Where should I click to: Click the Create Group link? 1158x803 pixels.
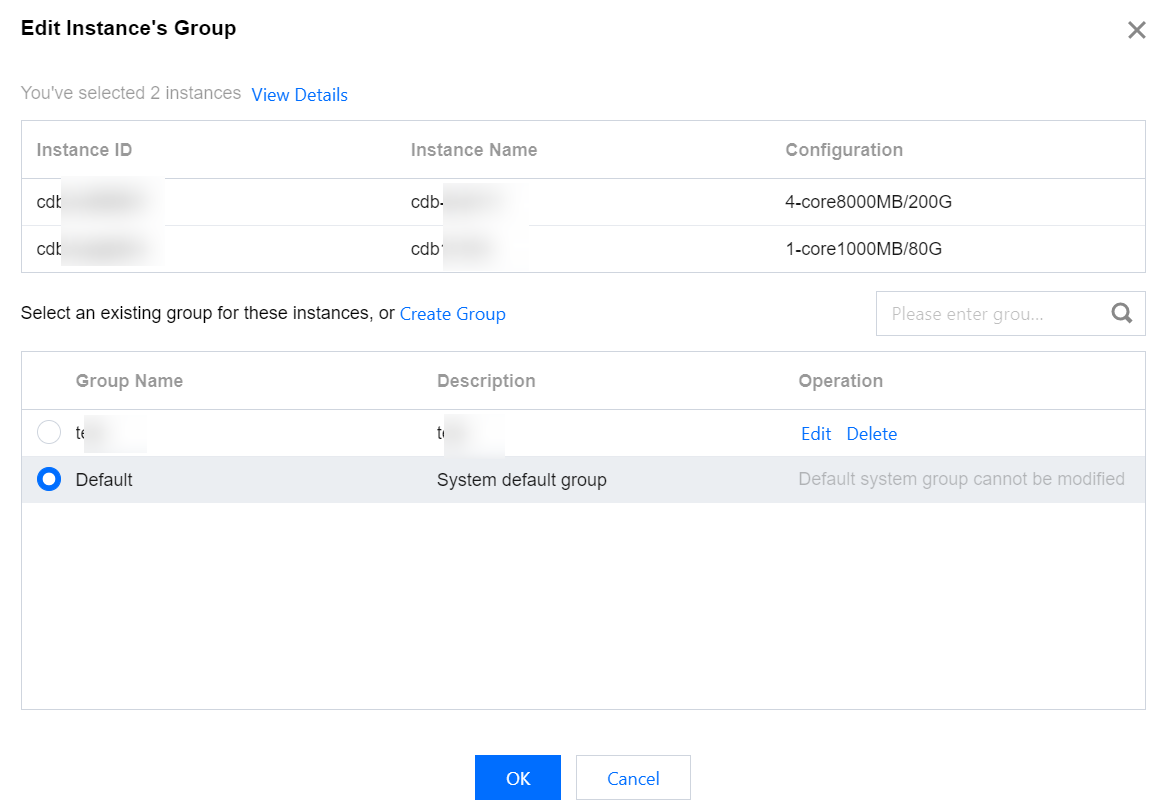[x=452, y=314]
